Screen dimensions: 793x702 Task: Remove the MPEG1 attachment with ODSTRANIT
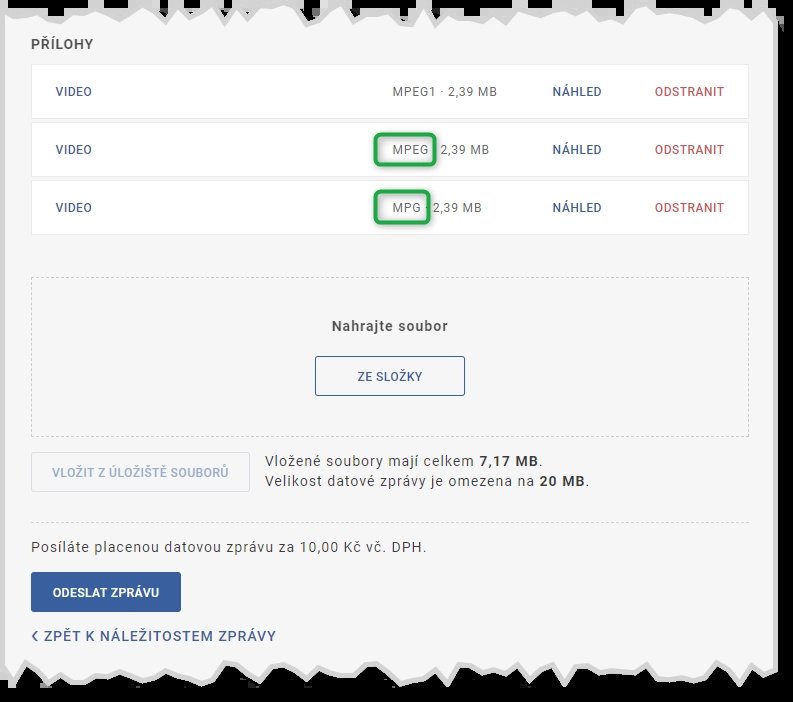tap(689, 92)
